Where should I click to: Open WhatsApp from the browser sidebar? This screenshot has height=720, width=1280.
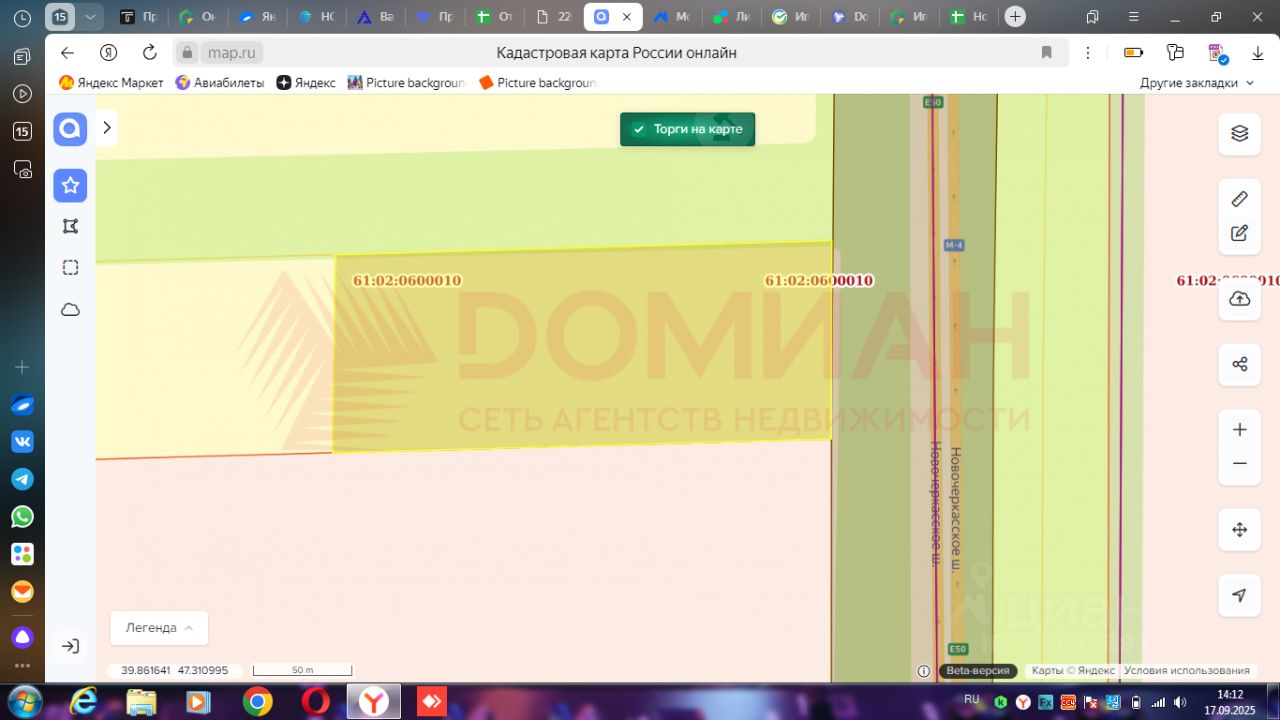coord(22,517)
